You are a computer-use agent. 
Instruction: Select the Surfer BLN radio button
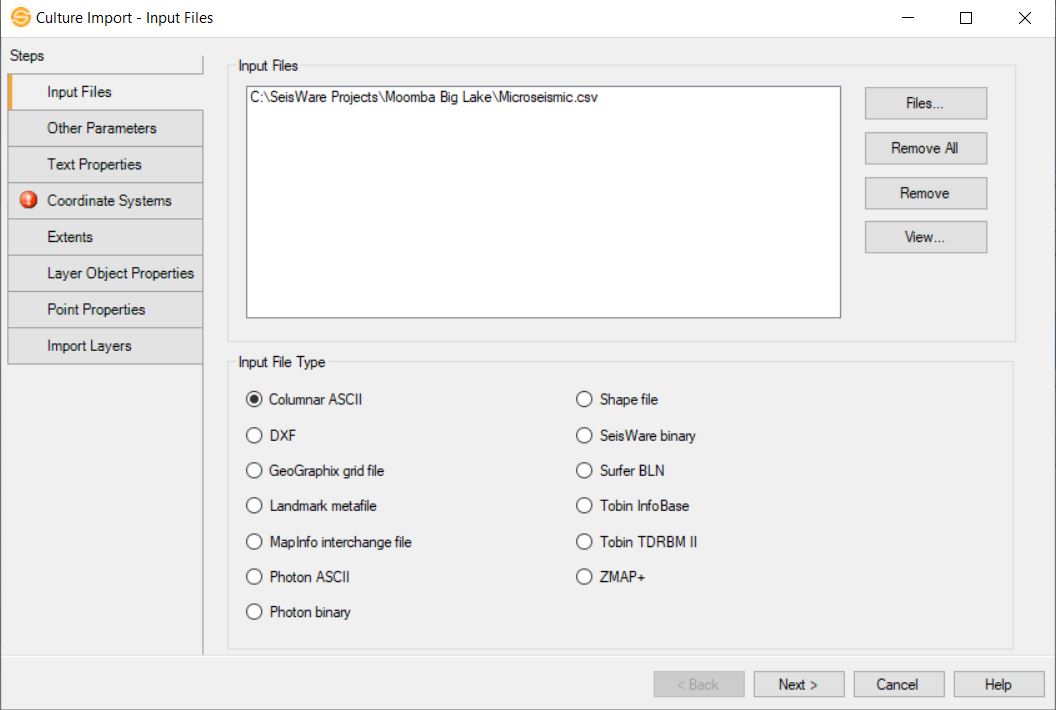585,471
